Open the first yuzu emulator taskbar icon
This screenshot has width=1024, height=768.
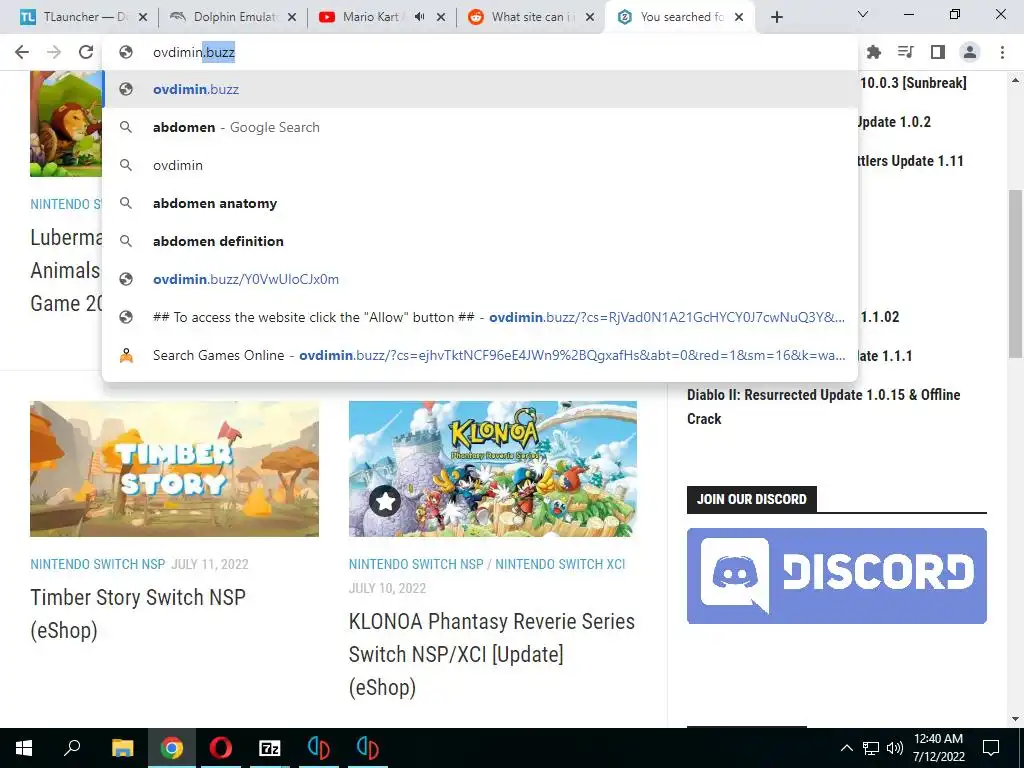318,748
